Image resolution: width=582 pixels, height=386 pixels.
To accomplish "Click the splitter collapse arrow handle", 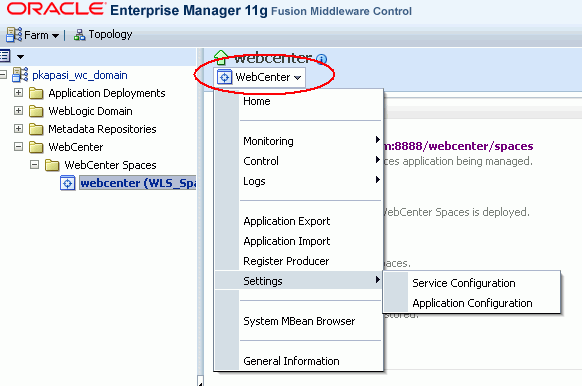I will click(200, 381).
